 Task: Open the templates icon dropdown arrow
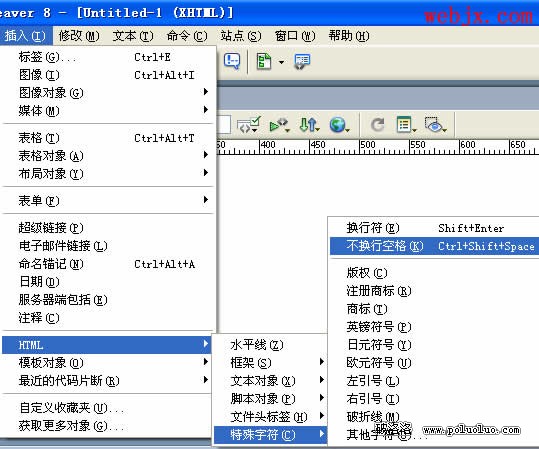281,62
